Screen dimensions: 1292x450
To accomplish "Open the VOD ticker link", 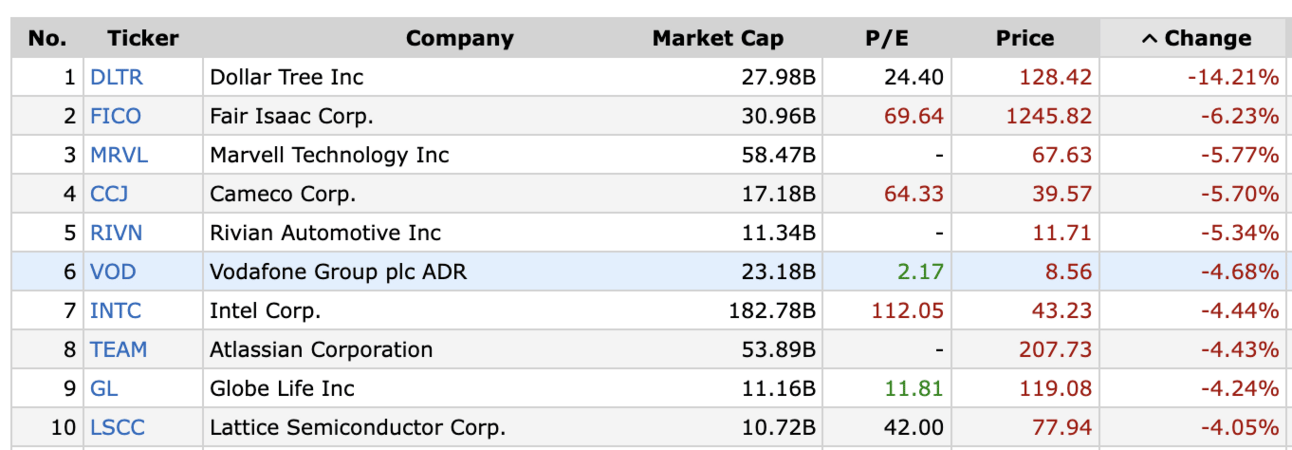I will 112,272.
